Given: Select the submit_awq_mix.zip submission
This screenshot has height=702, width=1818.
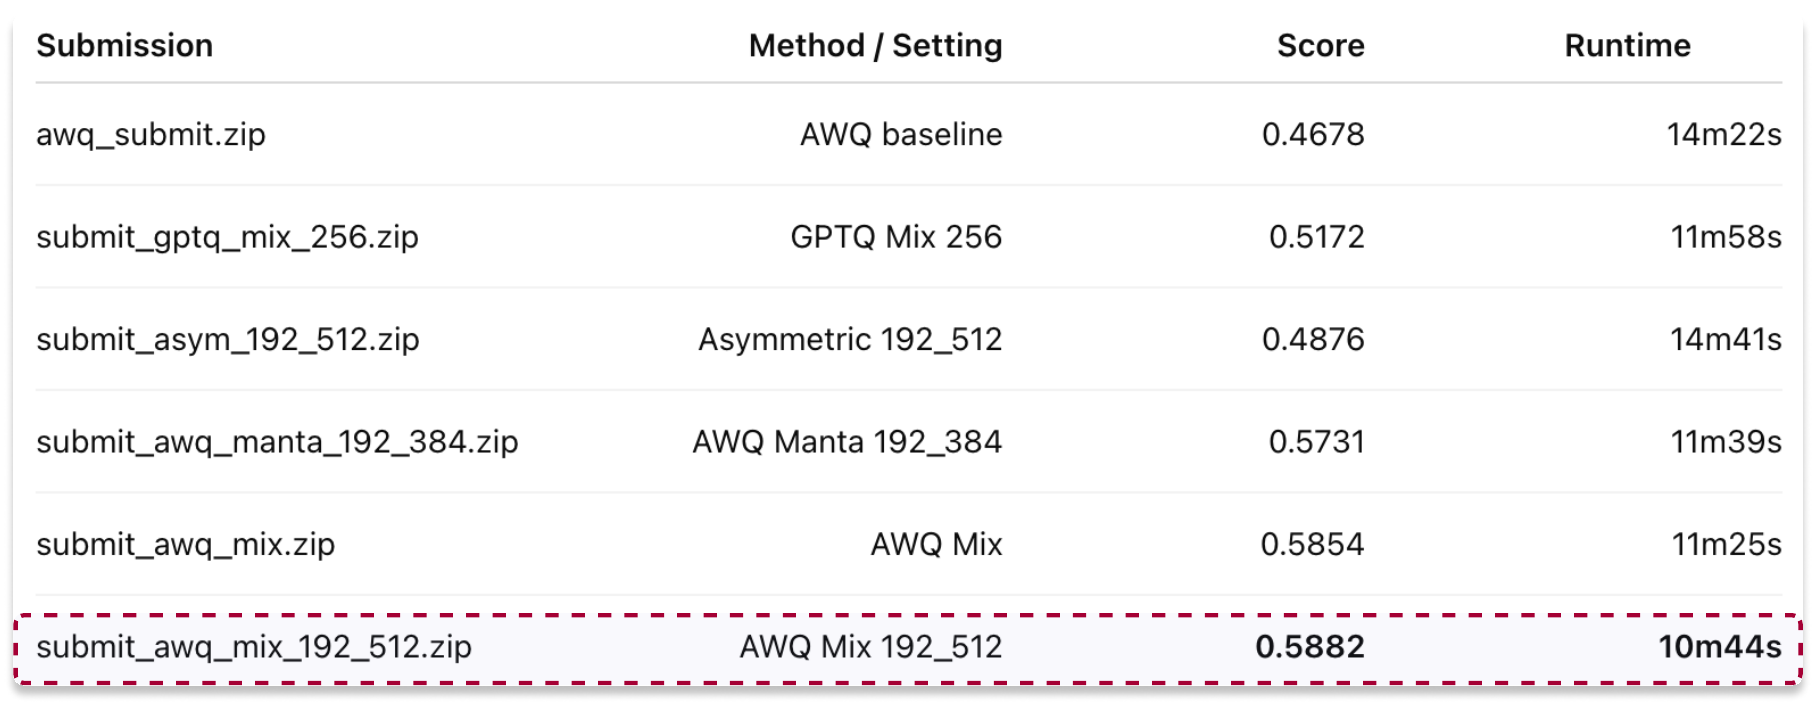Looking at the screenshot, I should [186, 545].
